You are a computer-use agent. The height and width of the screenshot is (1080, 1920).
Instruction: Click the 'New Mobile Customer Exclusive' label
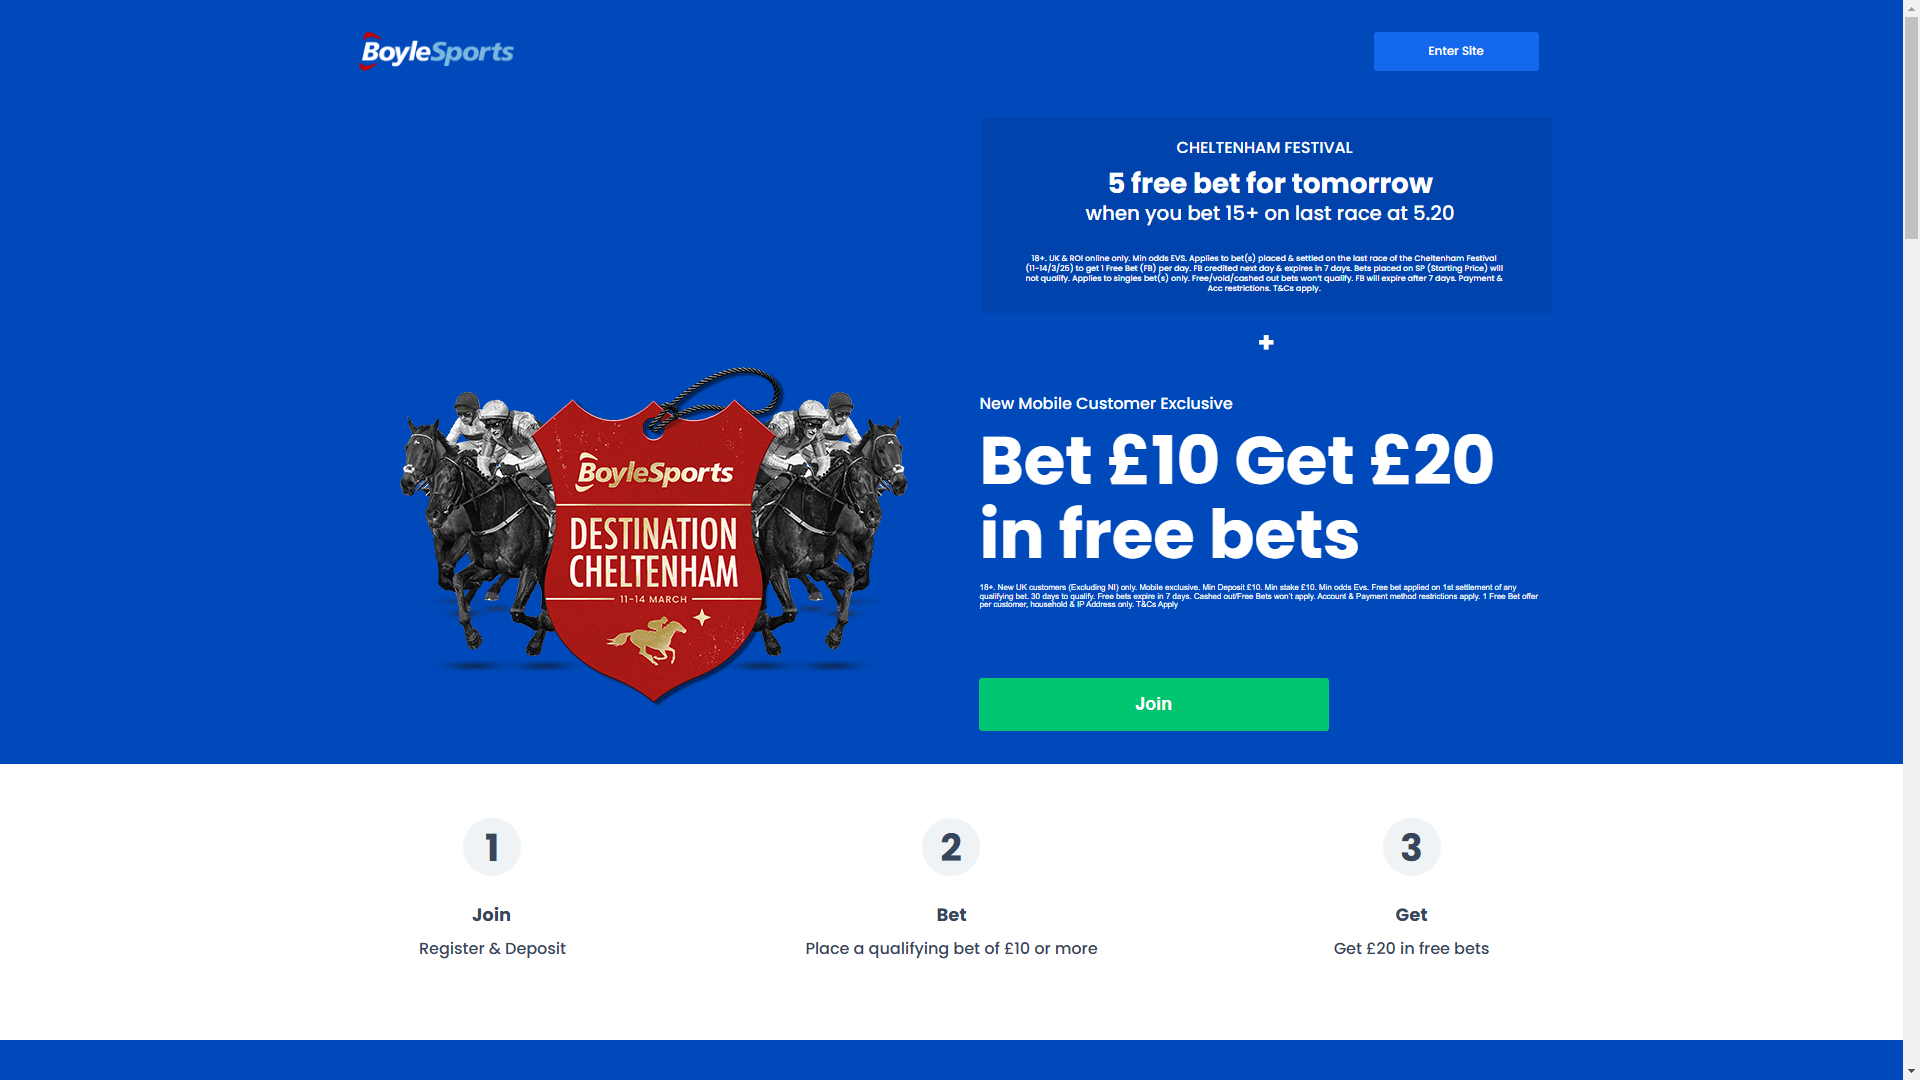[1105, 404]
